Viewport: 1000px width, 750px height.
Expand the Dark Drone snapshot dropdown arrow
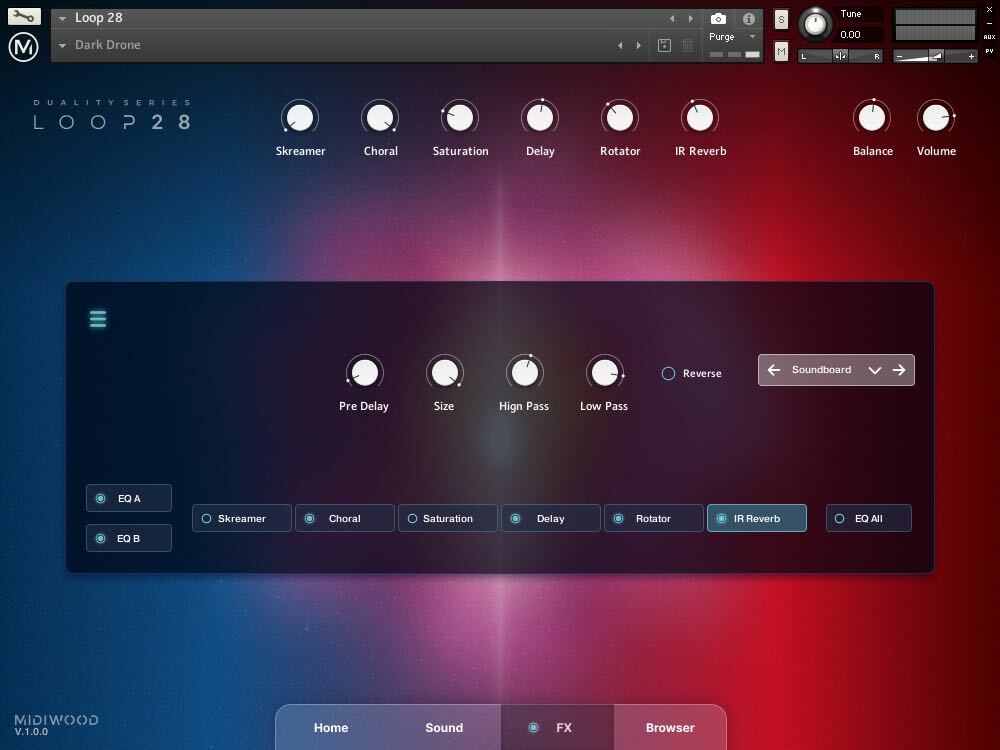[x=62, y=45]
